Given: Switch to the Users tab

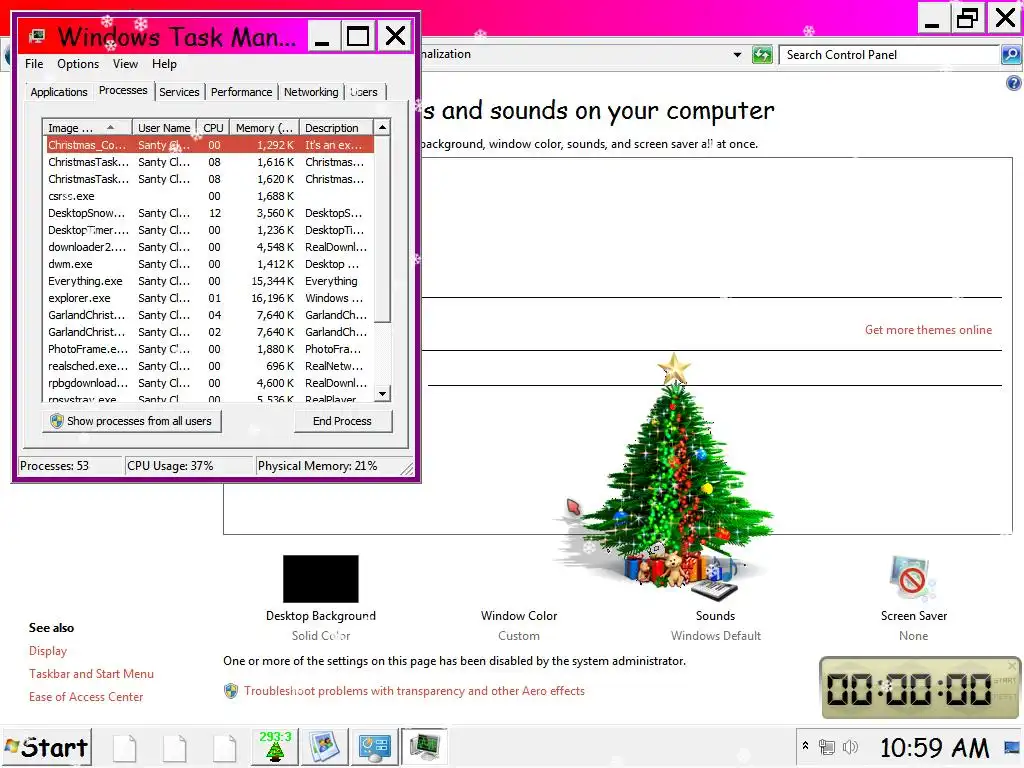Looking at the screenshot, I should click(364, 92).
